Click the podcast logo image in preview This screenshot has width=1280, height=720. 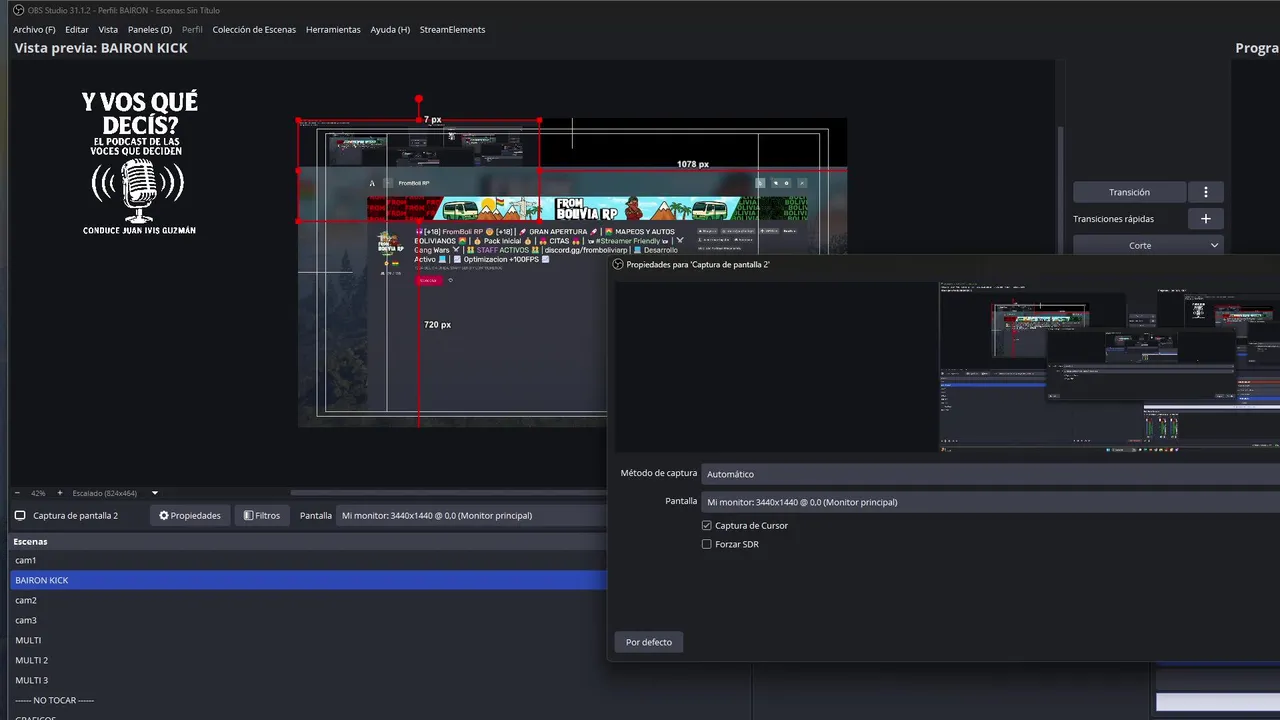tap(139, 163)
